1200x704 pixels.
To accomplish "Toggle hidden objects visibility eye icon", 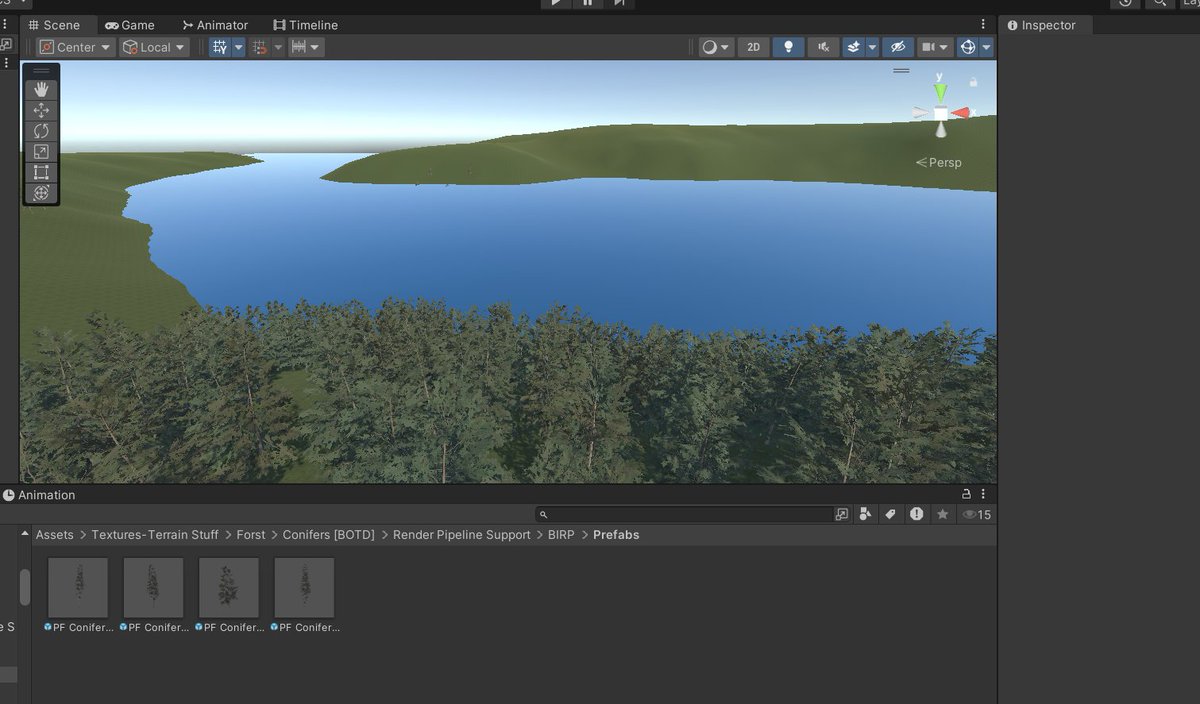I will click(x=898, y=47).
